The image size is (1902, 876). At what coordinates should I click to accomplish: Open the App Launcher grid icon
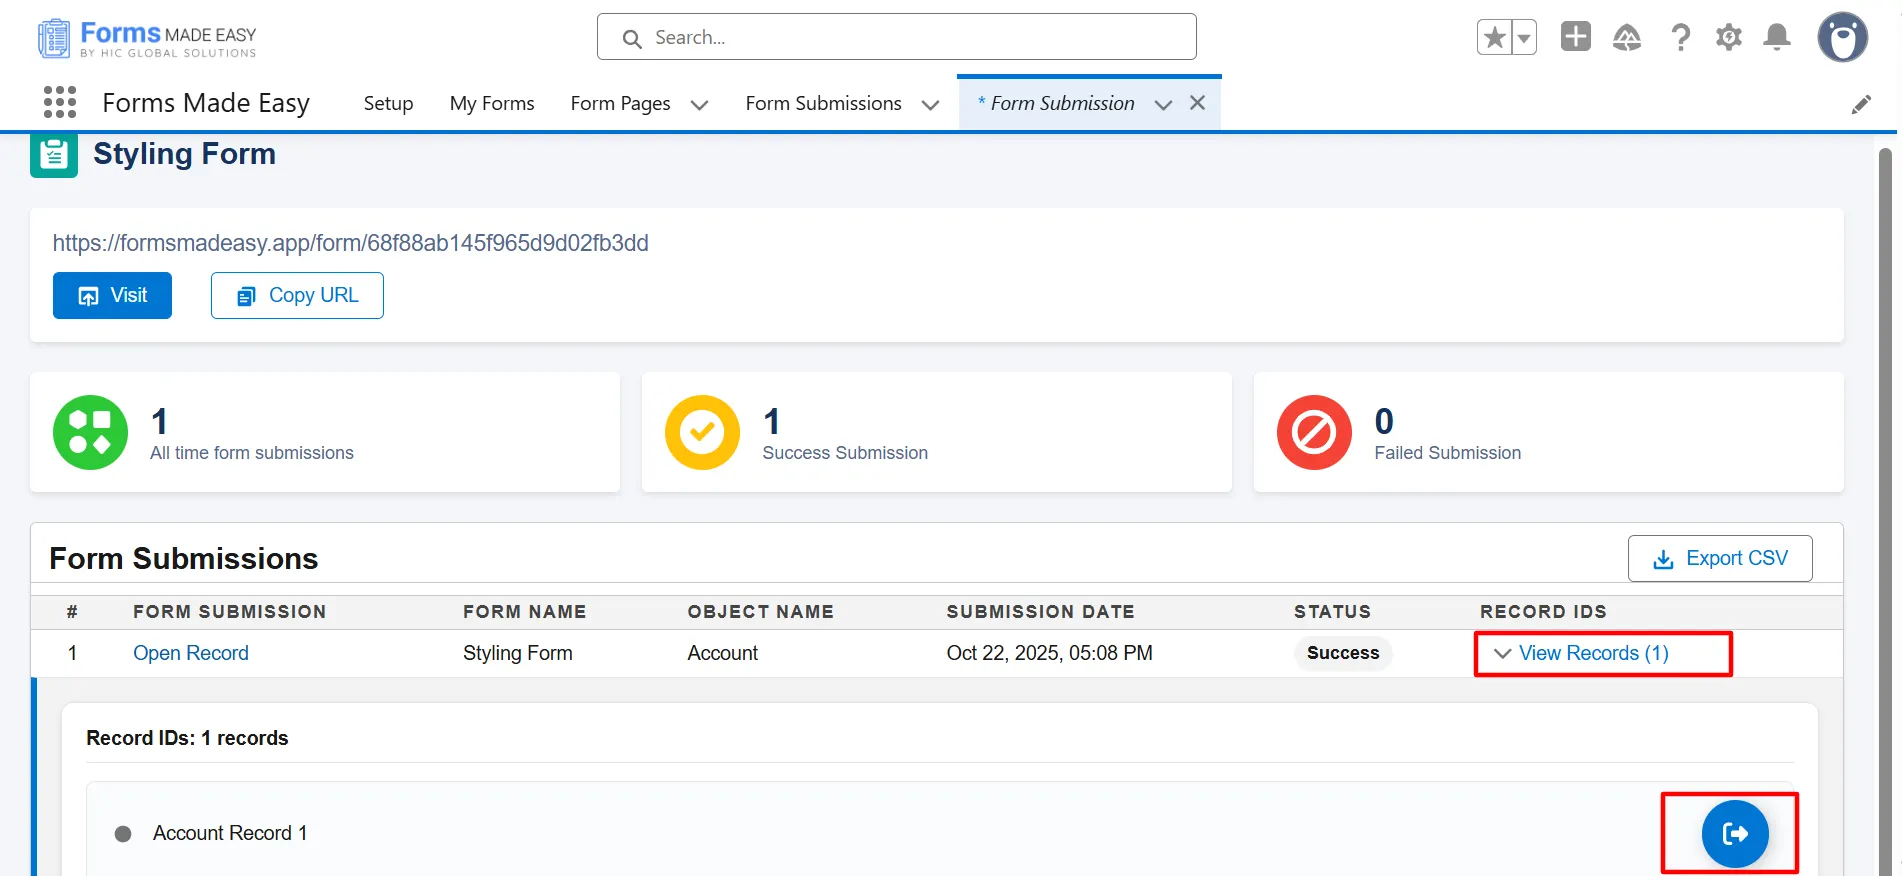click(x=60, y=102)
